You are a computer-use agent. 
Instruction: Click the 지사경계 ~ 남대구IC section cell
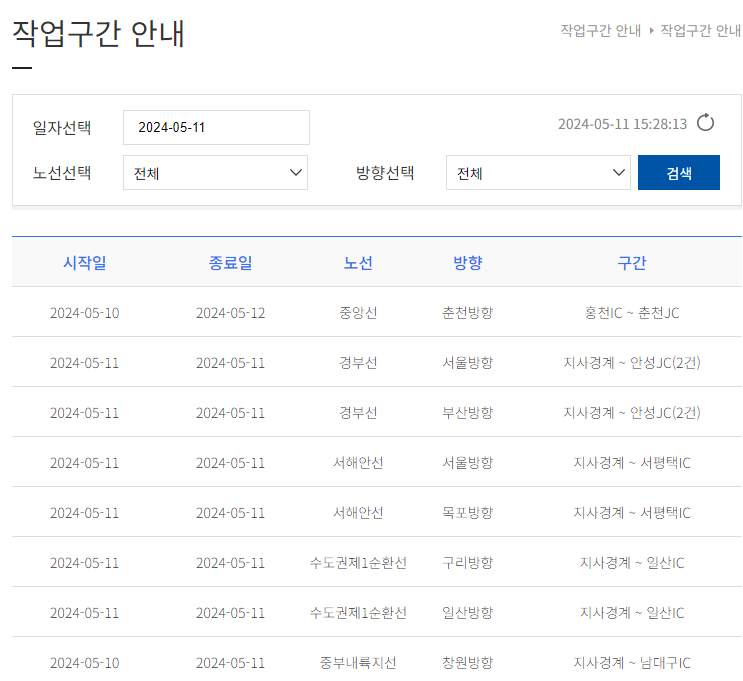[x=632, y=663]
